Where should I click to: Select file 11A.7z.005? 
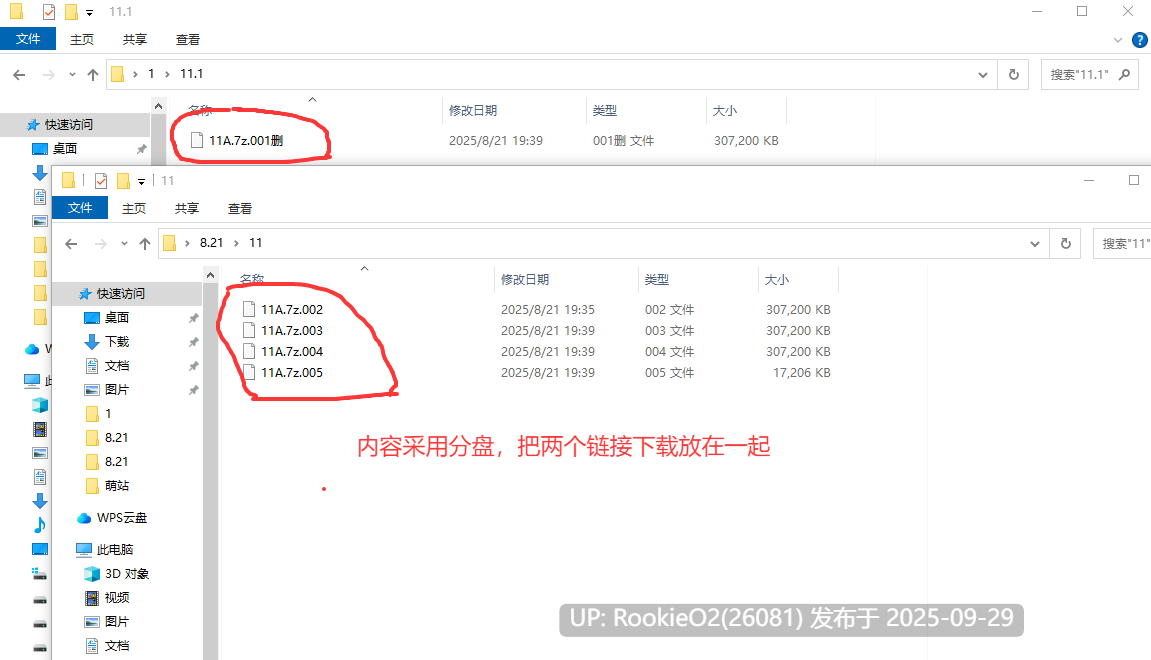[x=291, y=373]
